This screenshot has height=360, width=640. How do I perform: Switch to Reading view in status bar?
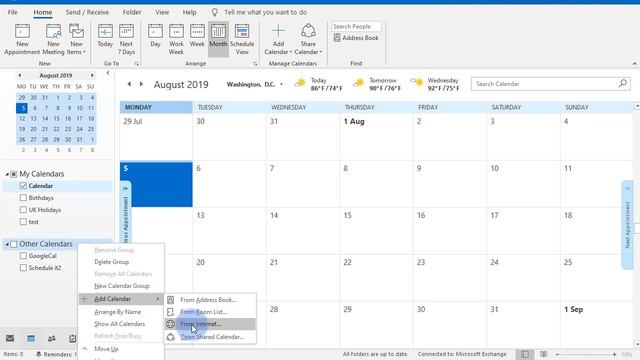click(543, 354)
